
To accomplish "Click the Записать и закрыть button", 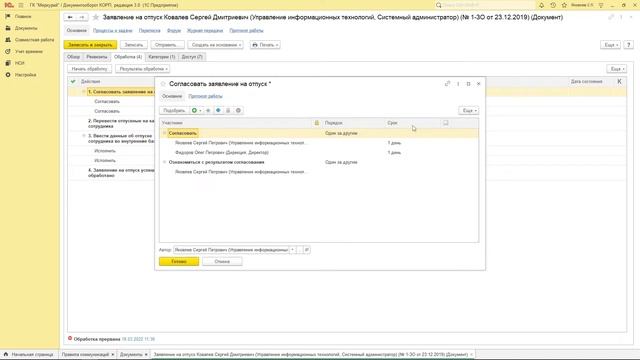I will (90, 45).
